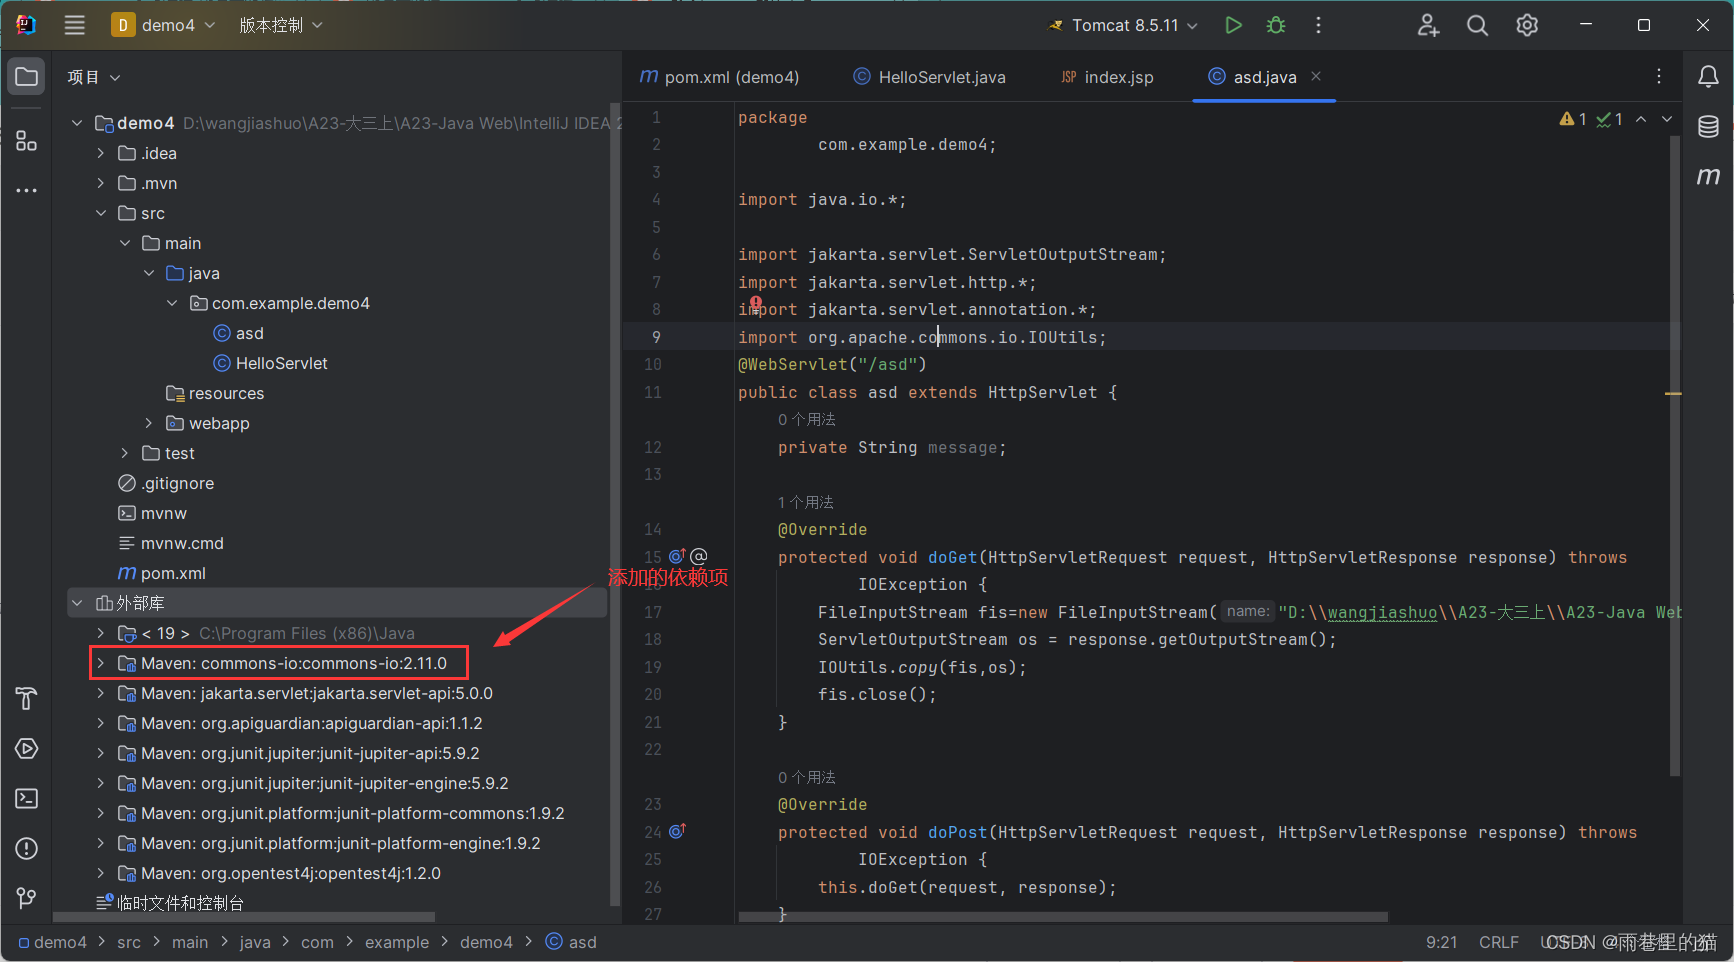Image resolution: width=1734 pixels, height=962 pixels.
Task: Open search everywhere with magnifier icon
Action: (x=1477, y=25)
